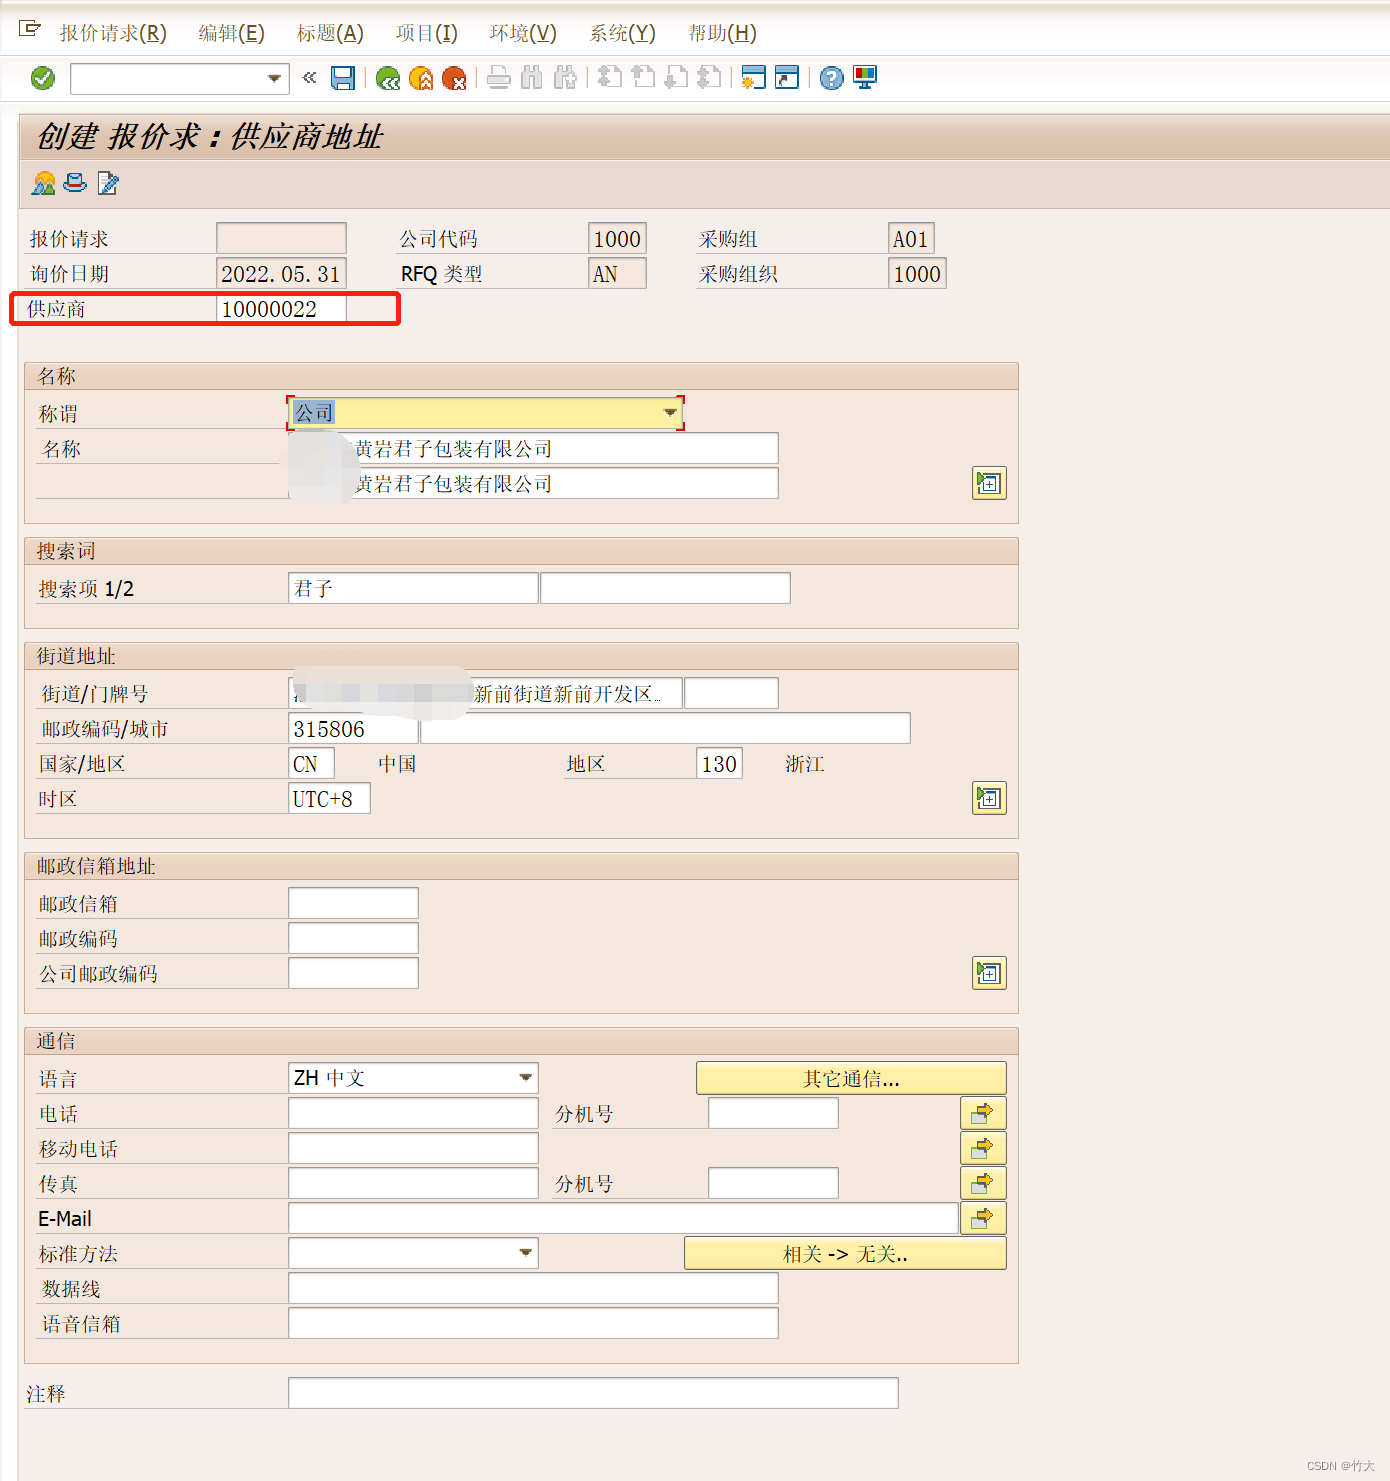This screenshot has width=1390, height=1481.
Task: Click the orange Exit icon
Action: click(x=422, y=78)
